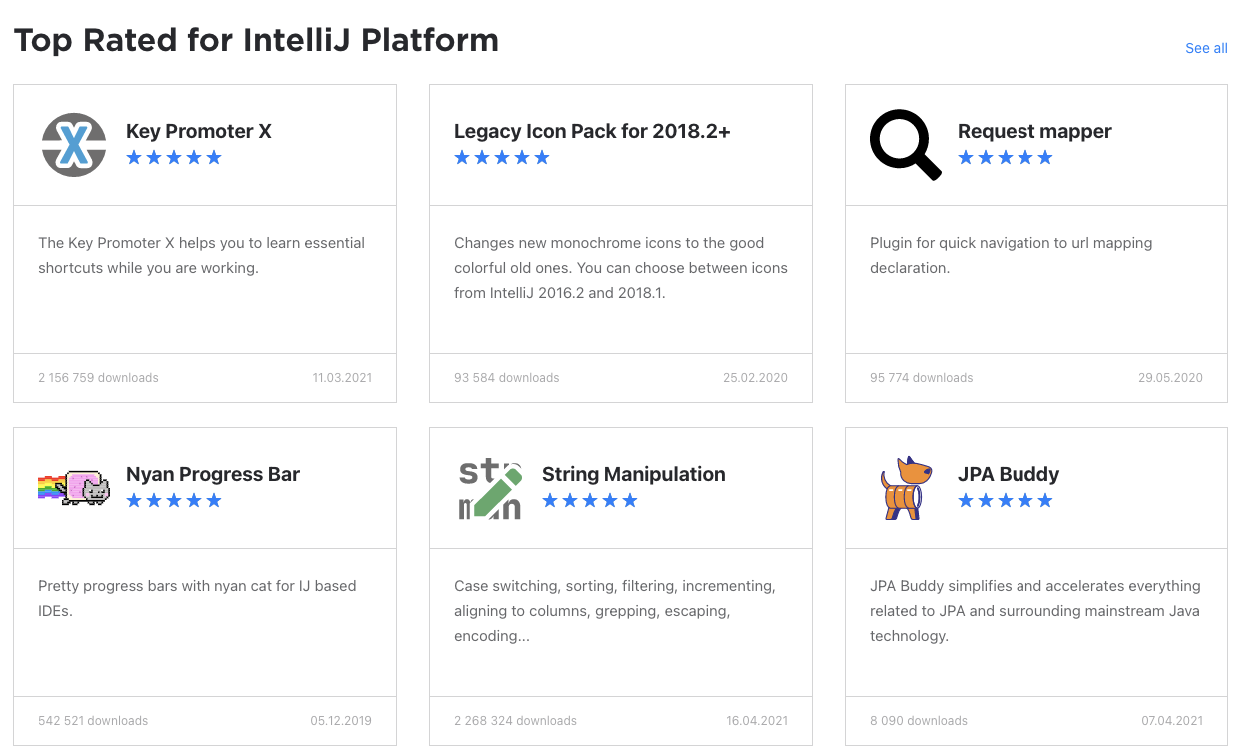Click the star rating under Nyan Progress Bar
Image resolution: width=1246 pixels, height=753 pixels.
click(x=174, y=500)
